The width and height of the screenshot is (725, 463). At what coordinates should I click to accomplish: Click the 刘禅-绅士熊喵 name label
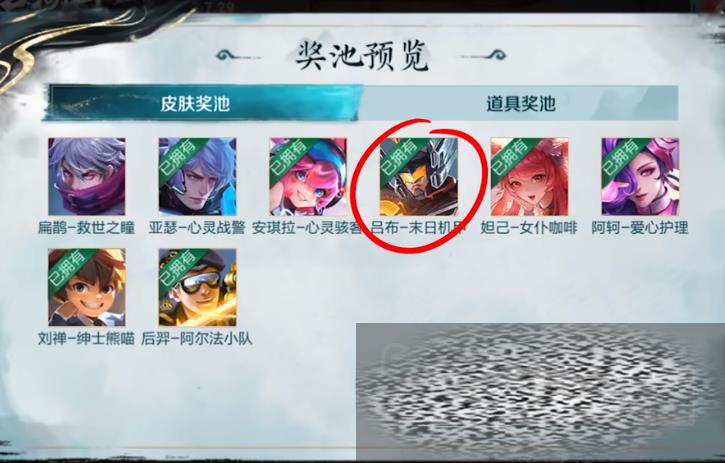pyautogui.click(x=86, y=339)
